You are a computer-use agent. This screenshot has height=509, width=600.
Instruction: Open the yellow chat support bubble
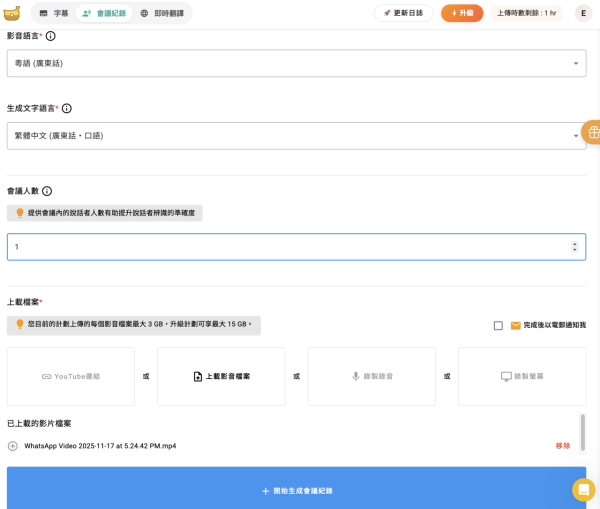(x=584, y=490)
